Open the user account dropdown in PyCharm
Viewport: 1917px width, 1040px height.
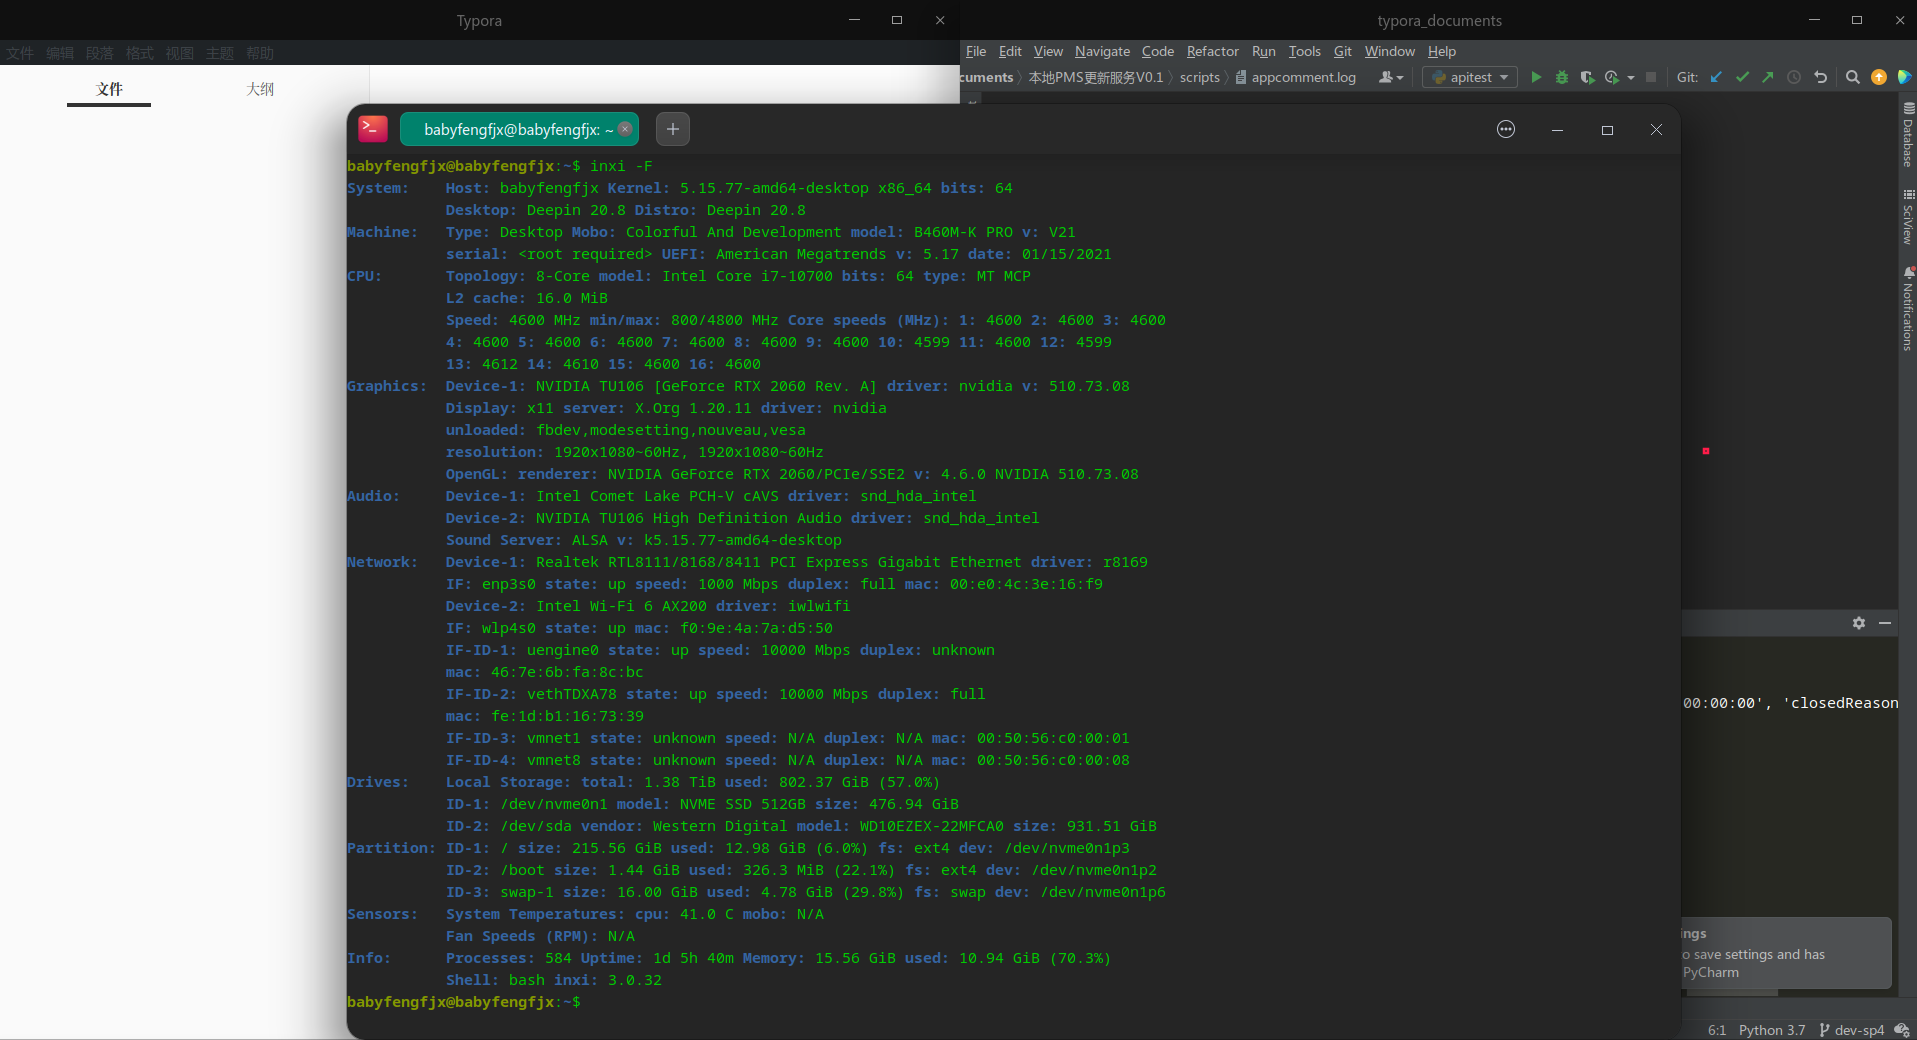(1391, 77)
